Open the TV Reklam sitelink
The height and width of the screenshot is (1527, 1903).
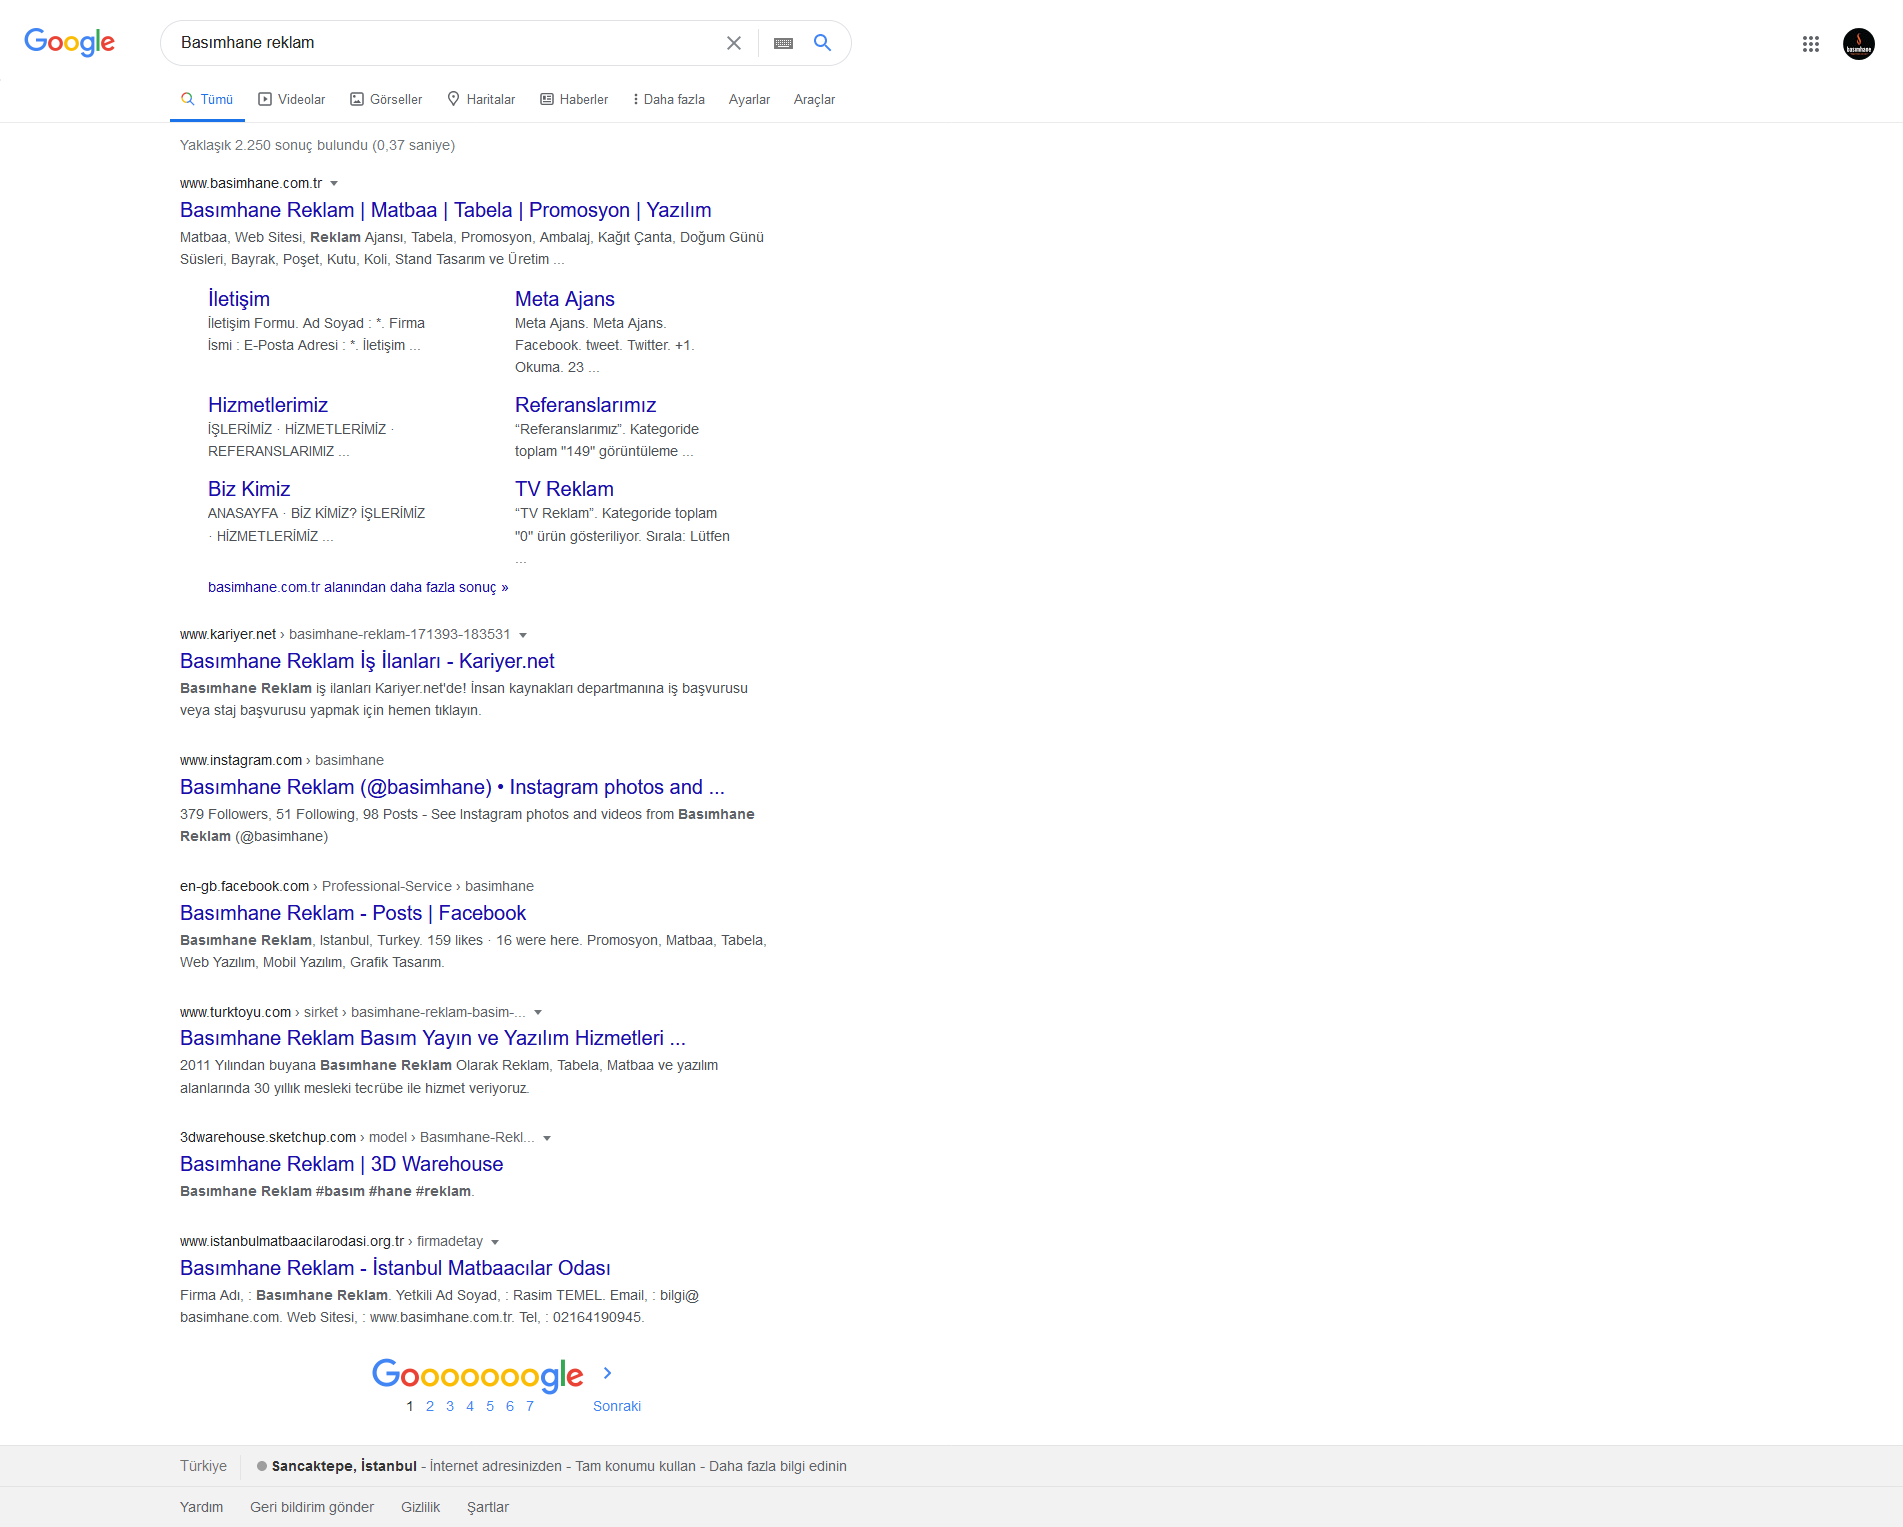click(564, 489)
